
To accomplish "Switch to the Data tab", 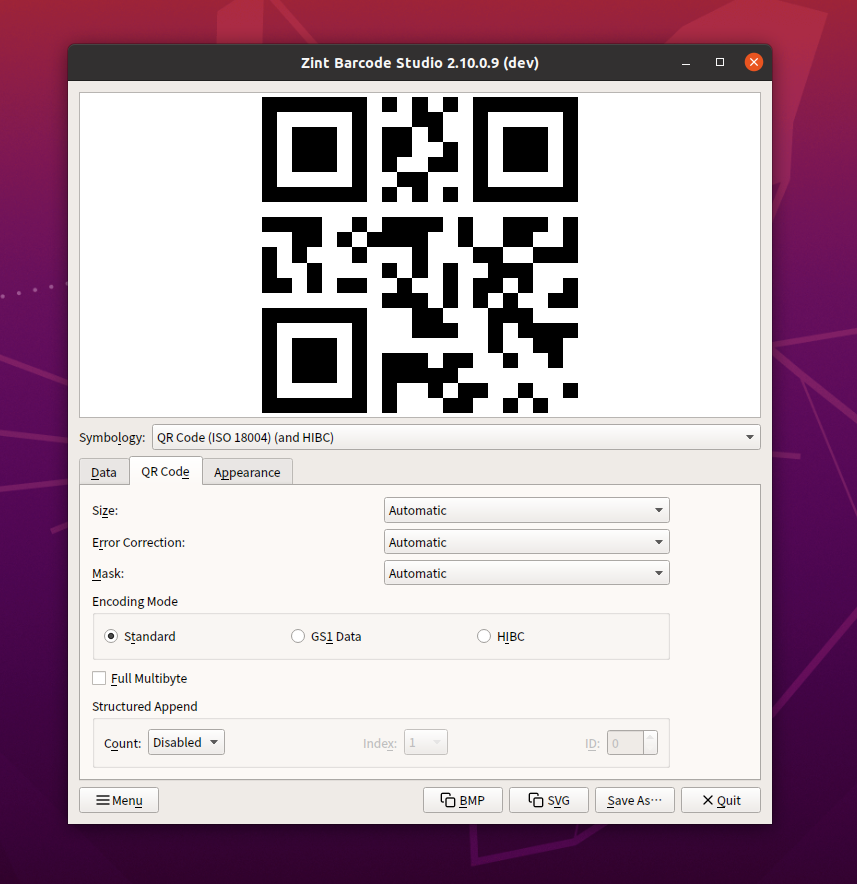I will tap(103, 472).
